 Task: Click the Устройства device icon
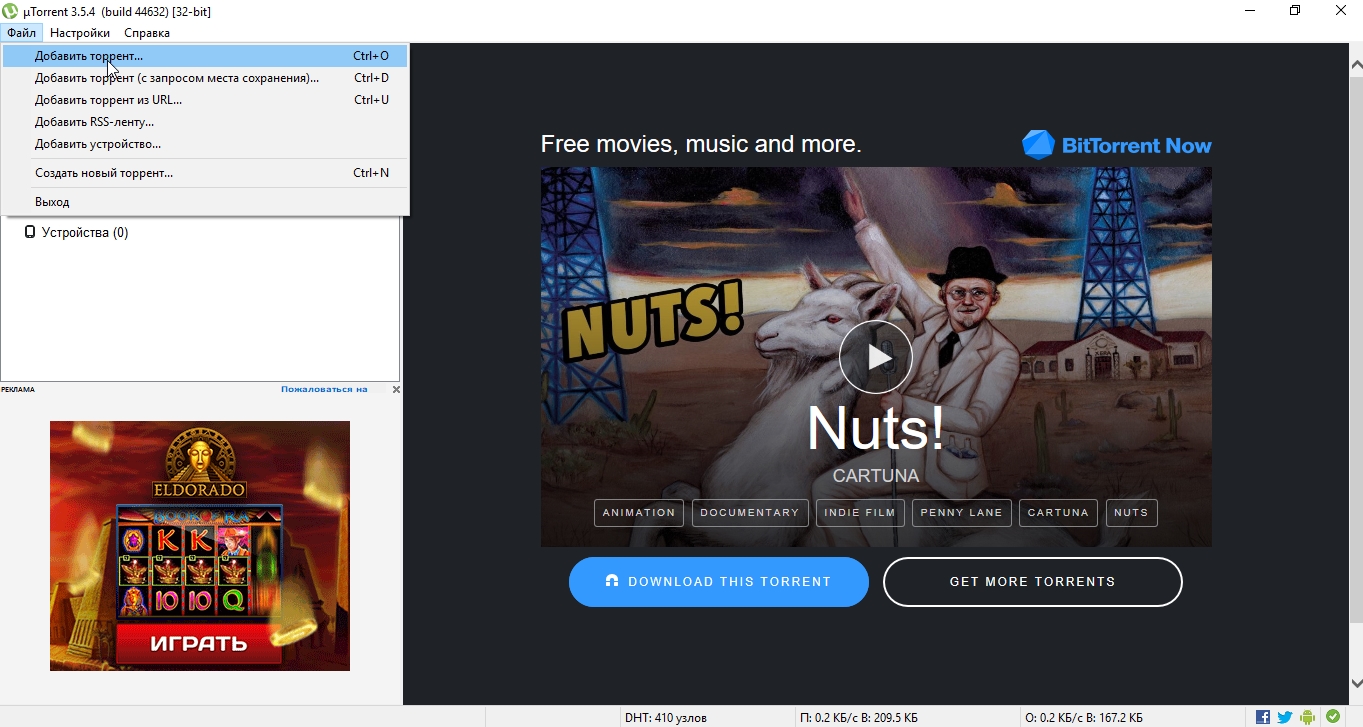[30, 232]
